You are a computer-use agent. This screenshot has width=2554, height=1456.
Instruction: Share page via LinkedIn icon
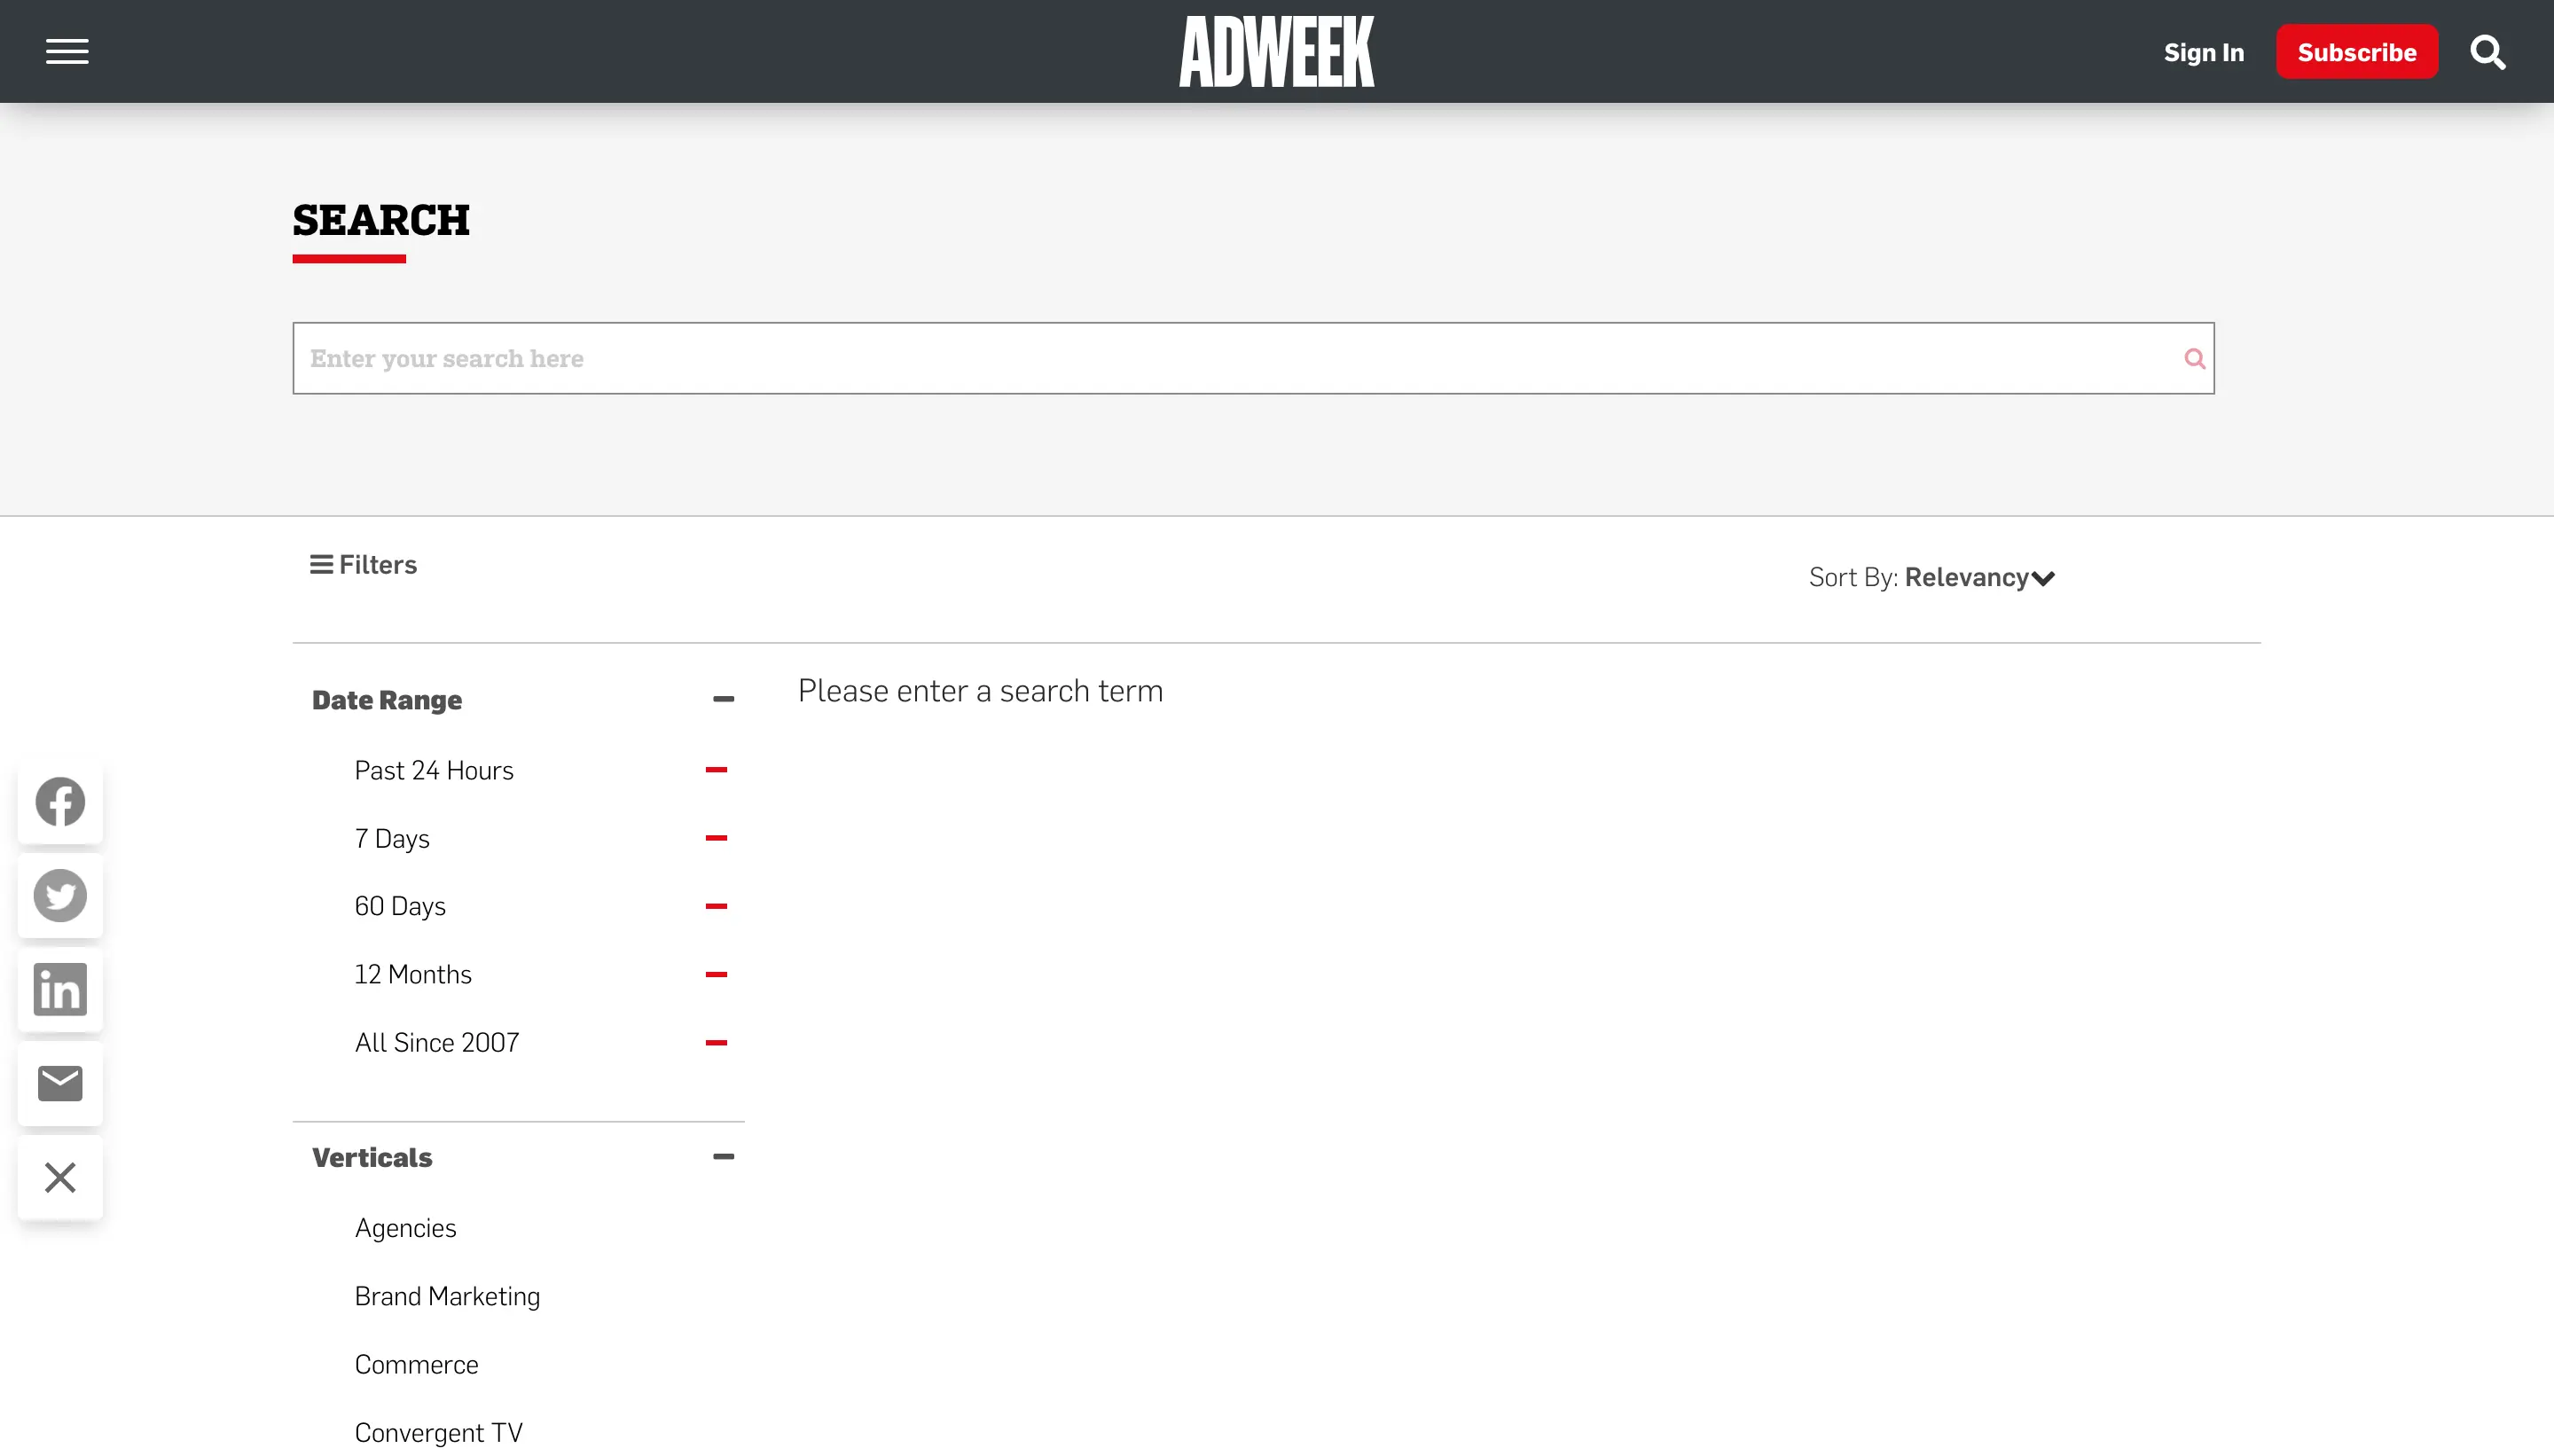(x=60, y=989)
